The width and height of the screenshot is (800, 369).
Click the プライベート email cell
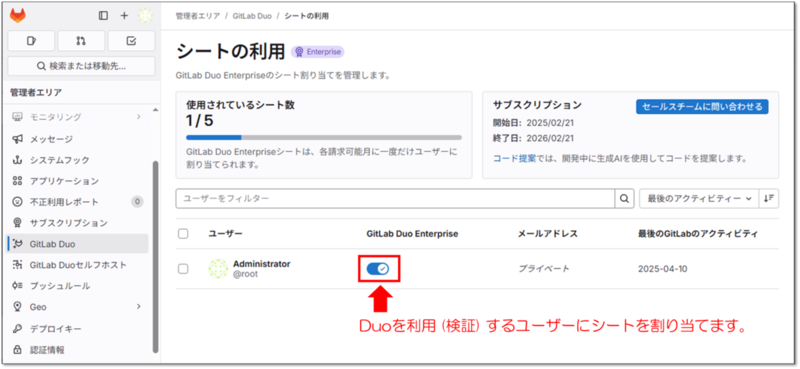(544, 268)
